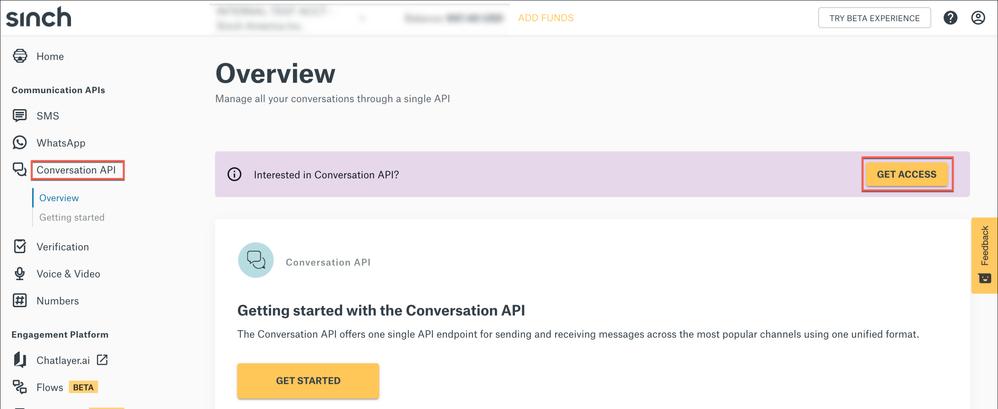This screenshot has width=998, height=409.
Task: Open SMS menu item
Action: [48, 116]
